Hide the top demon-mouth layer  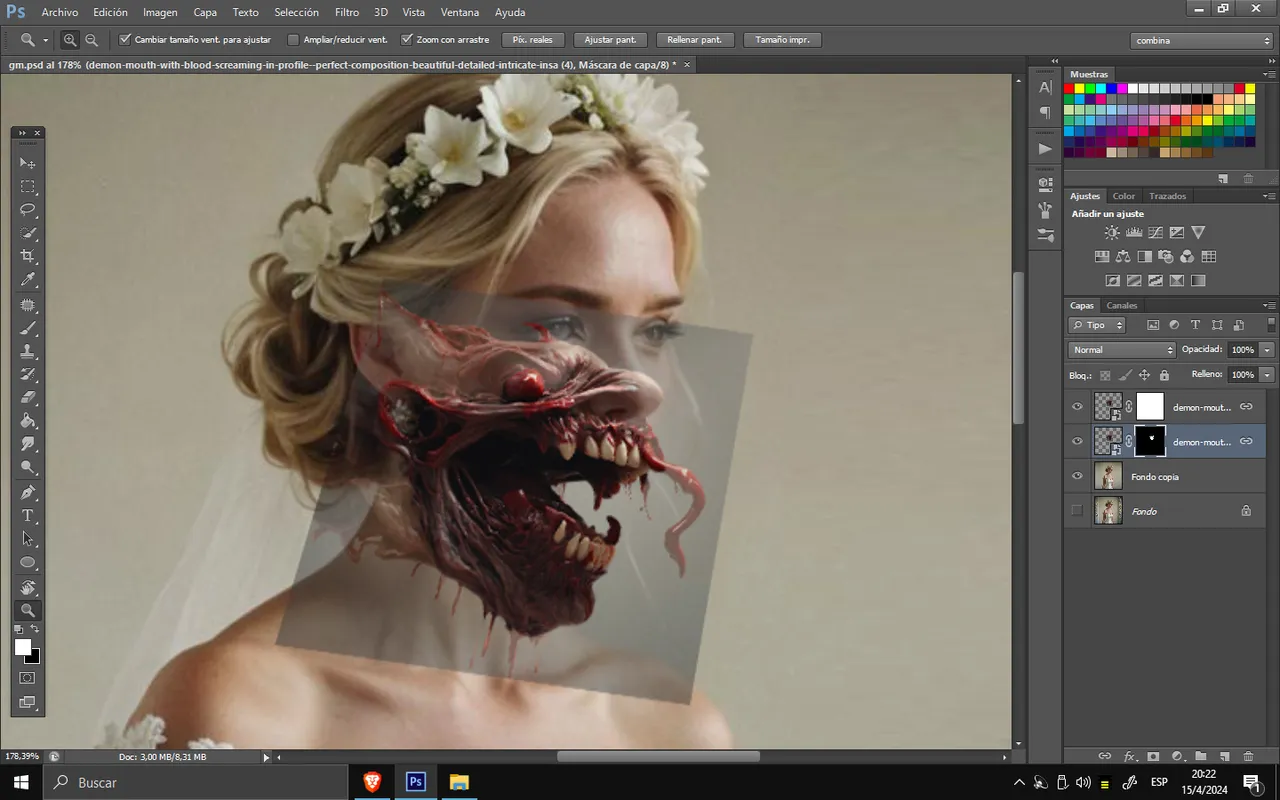[1077, 407]
